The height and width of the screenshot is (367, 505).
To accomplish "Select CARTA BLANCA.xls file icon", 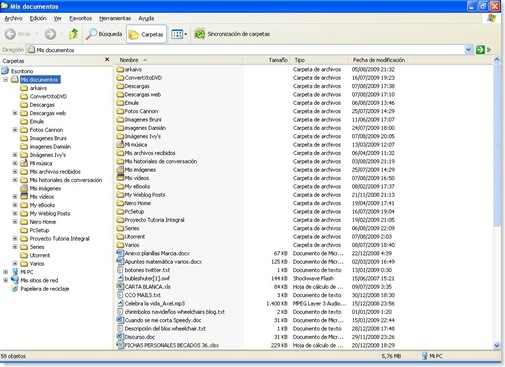I will 120,286.
